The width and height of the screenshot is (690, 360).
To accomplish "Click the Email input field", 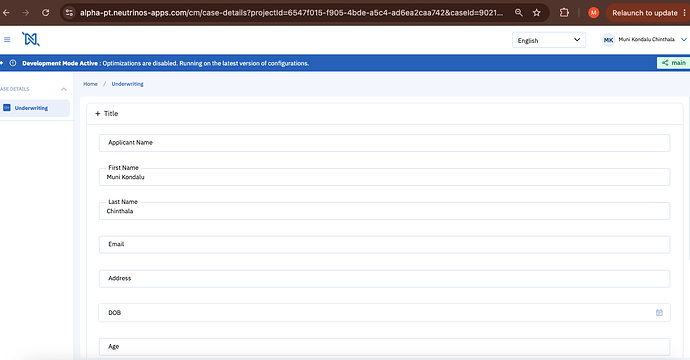I will pyautogui.click(x=384, y=245).
